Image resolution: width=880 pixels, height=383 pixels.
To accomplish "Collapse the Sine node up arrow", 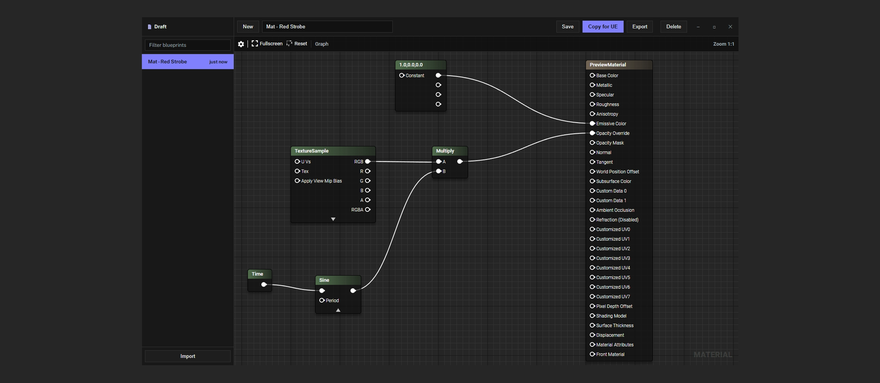I will coord(338,310).
